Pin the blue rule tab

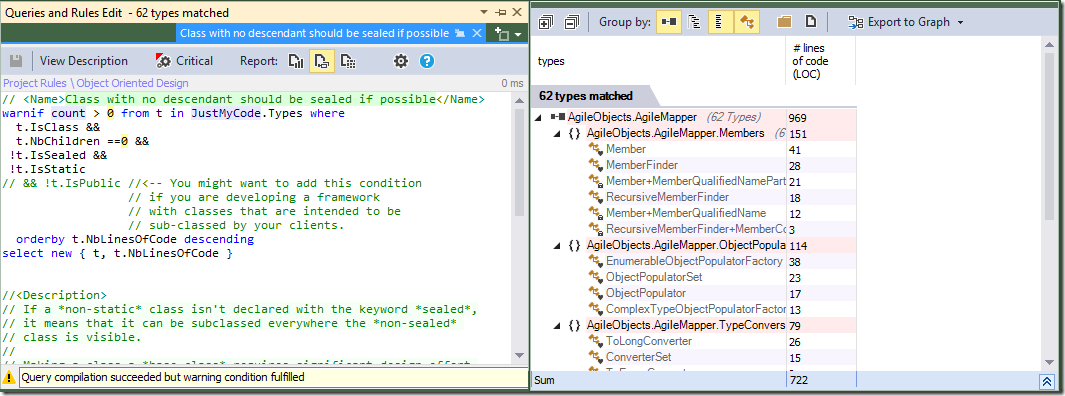[460, 33]
